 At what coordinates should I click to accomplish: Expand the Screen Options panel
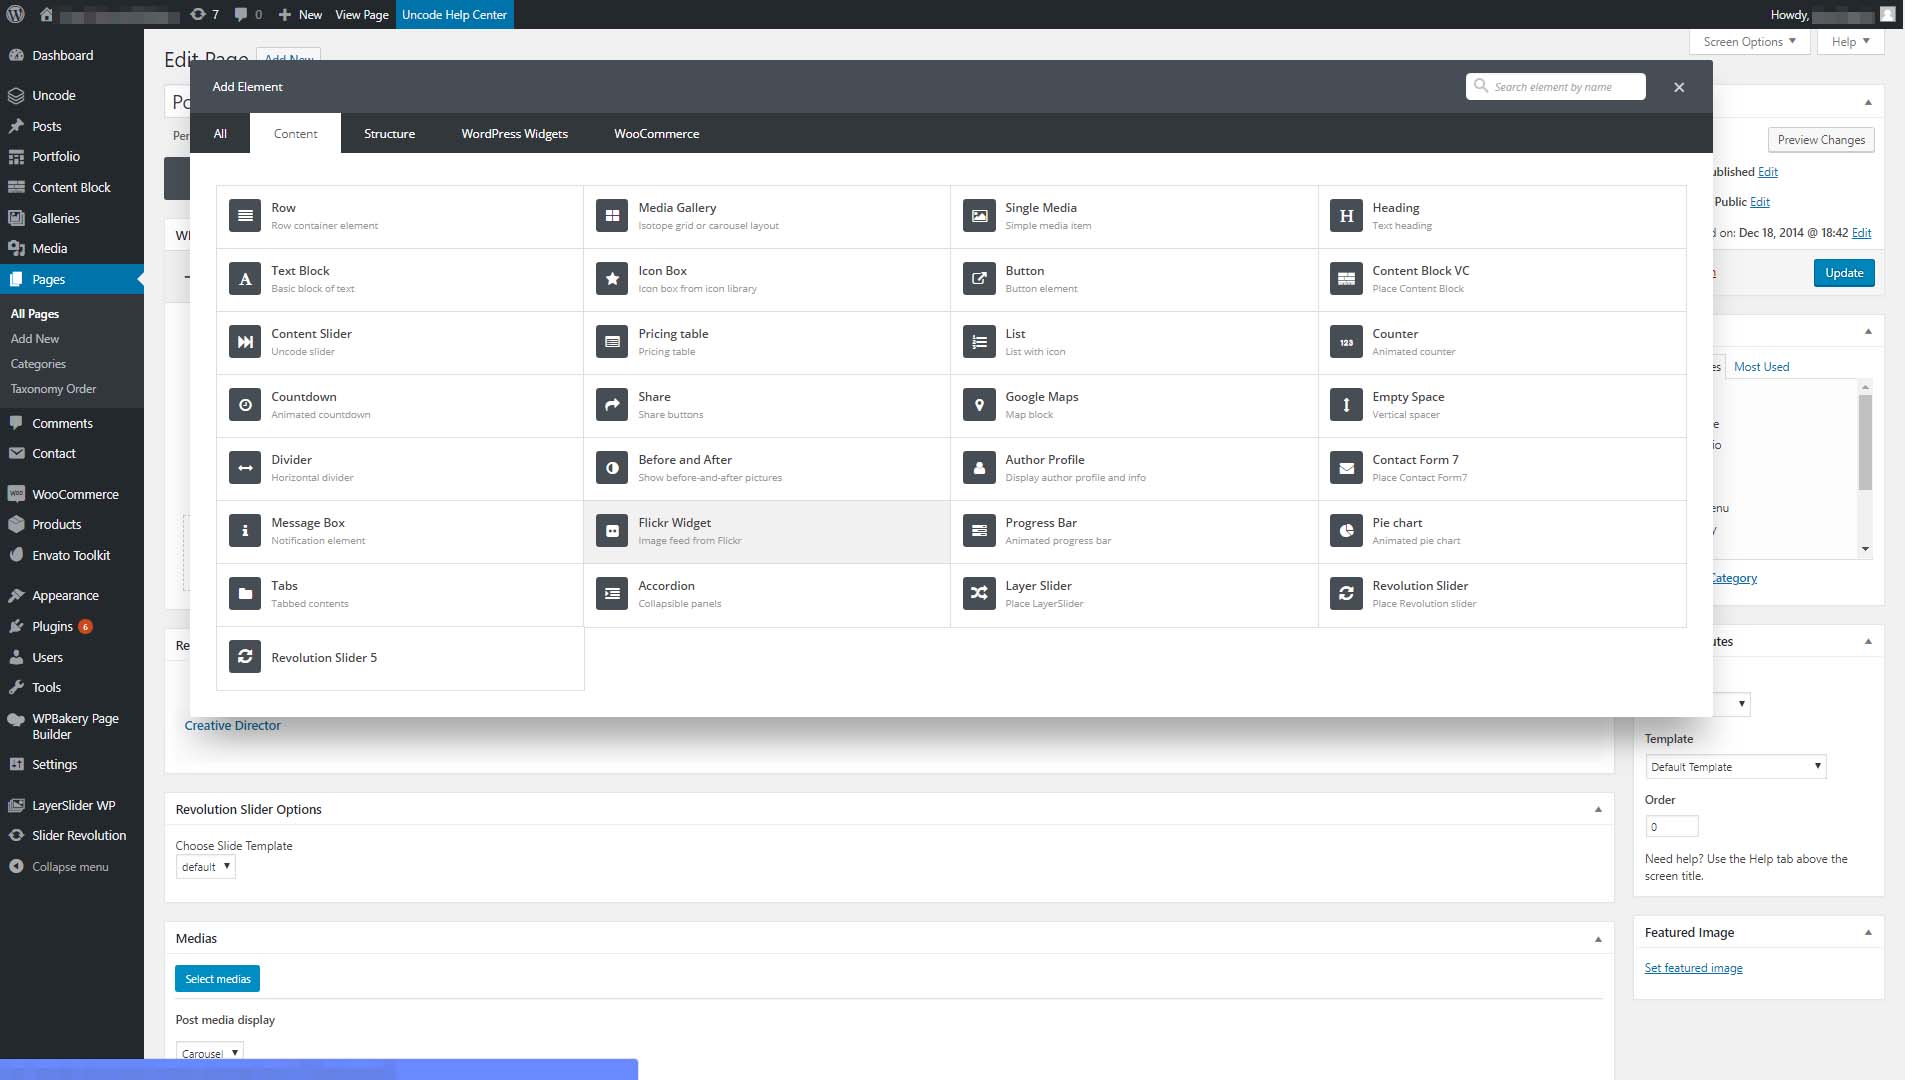click(x=1750, y=42)
